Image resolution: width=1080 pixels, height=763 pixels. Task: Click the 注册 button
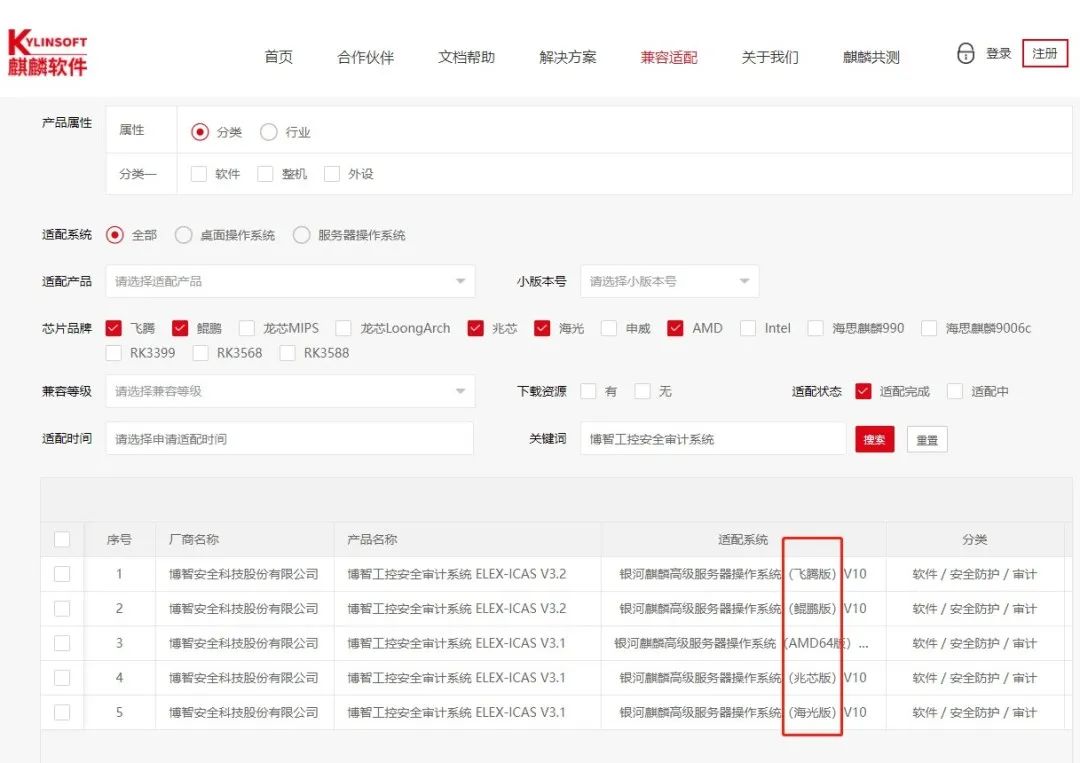click(x=1045, y=53)
